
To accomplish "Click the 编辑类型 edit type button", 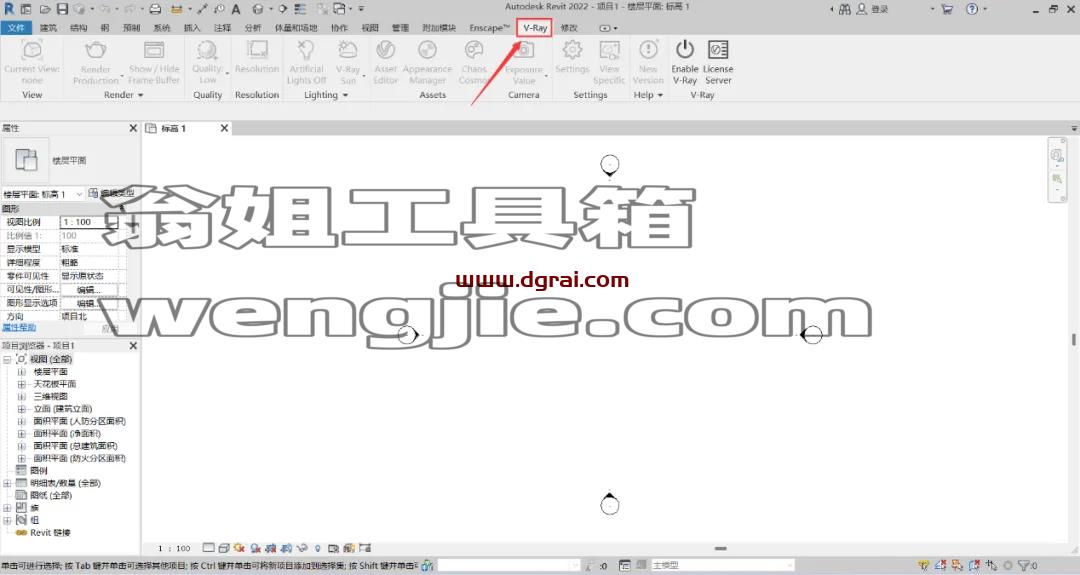I will pyautogui.click(x=112, y=194).
